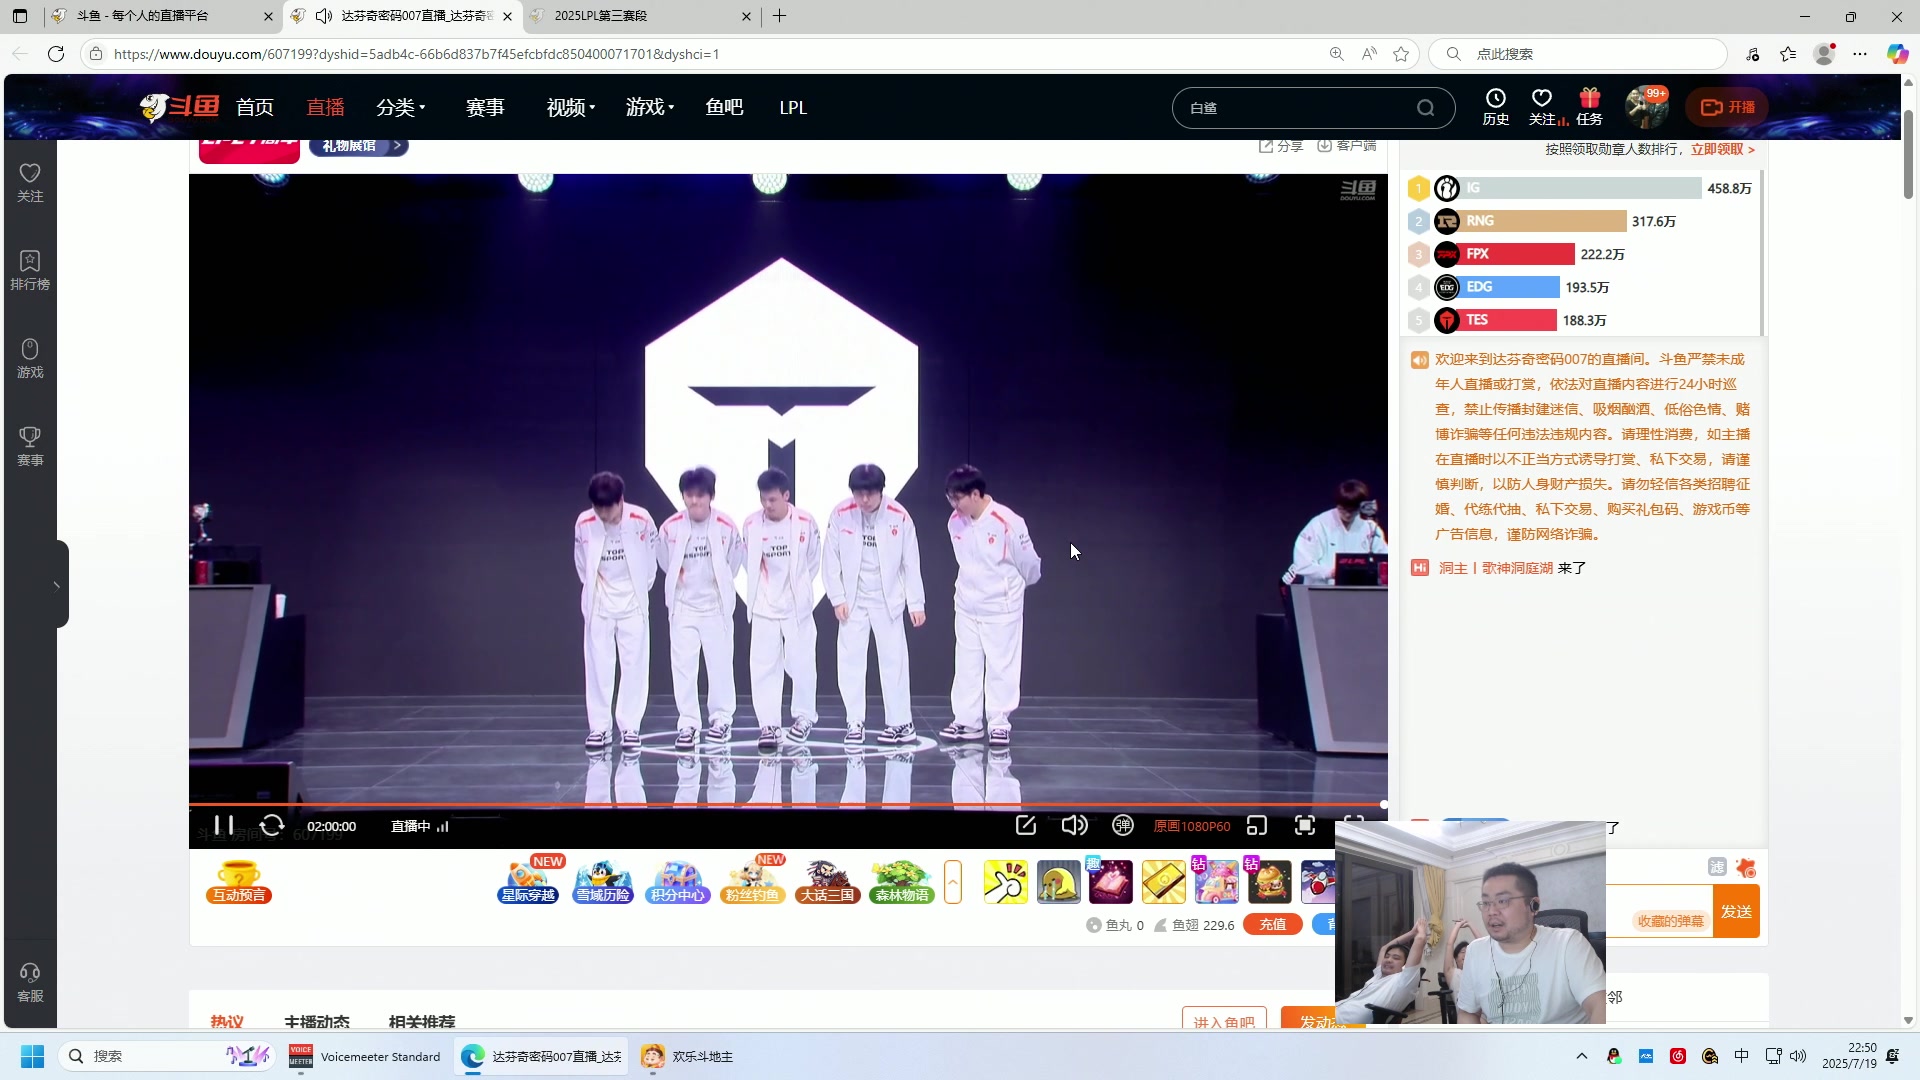
Task: Select TES row in team ranking
Action: 1581,320
